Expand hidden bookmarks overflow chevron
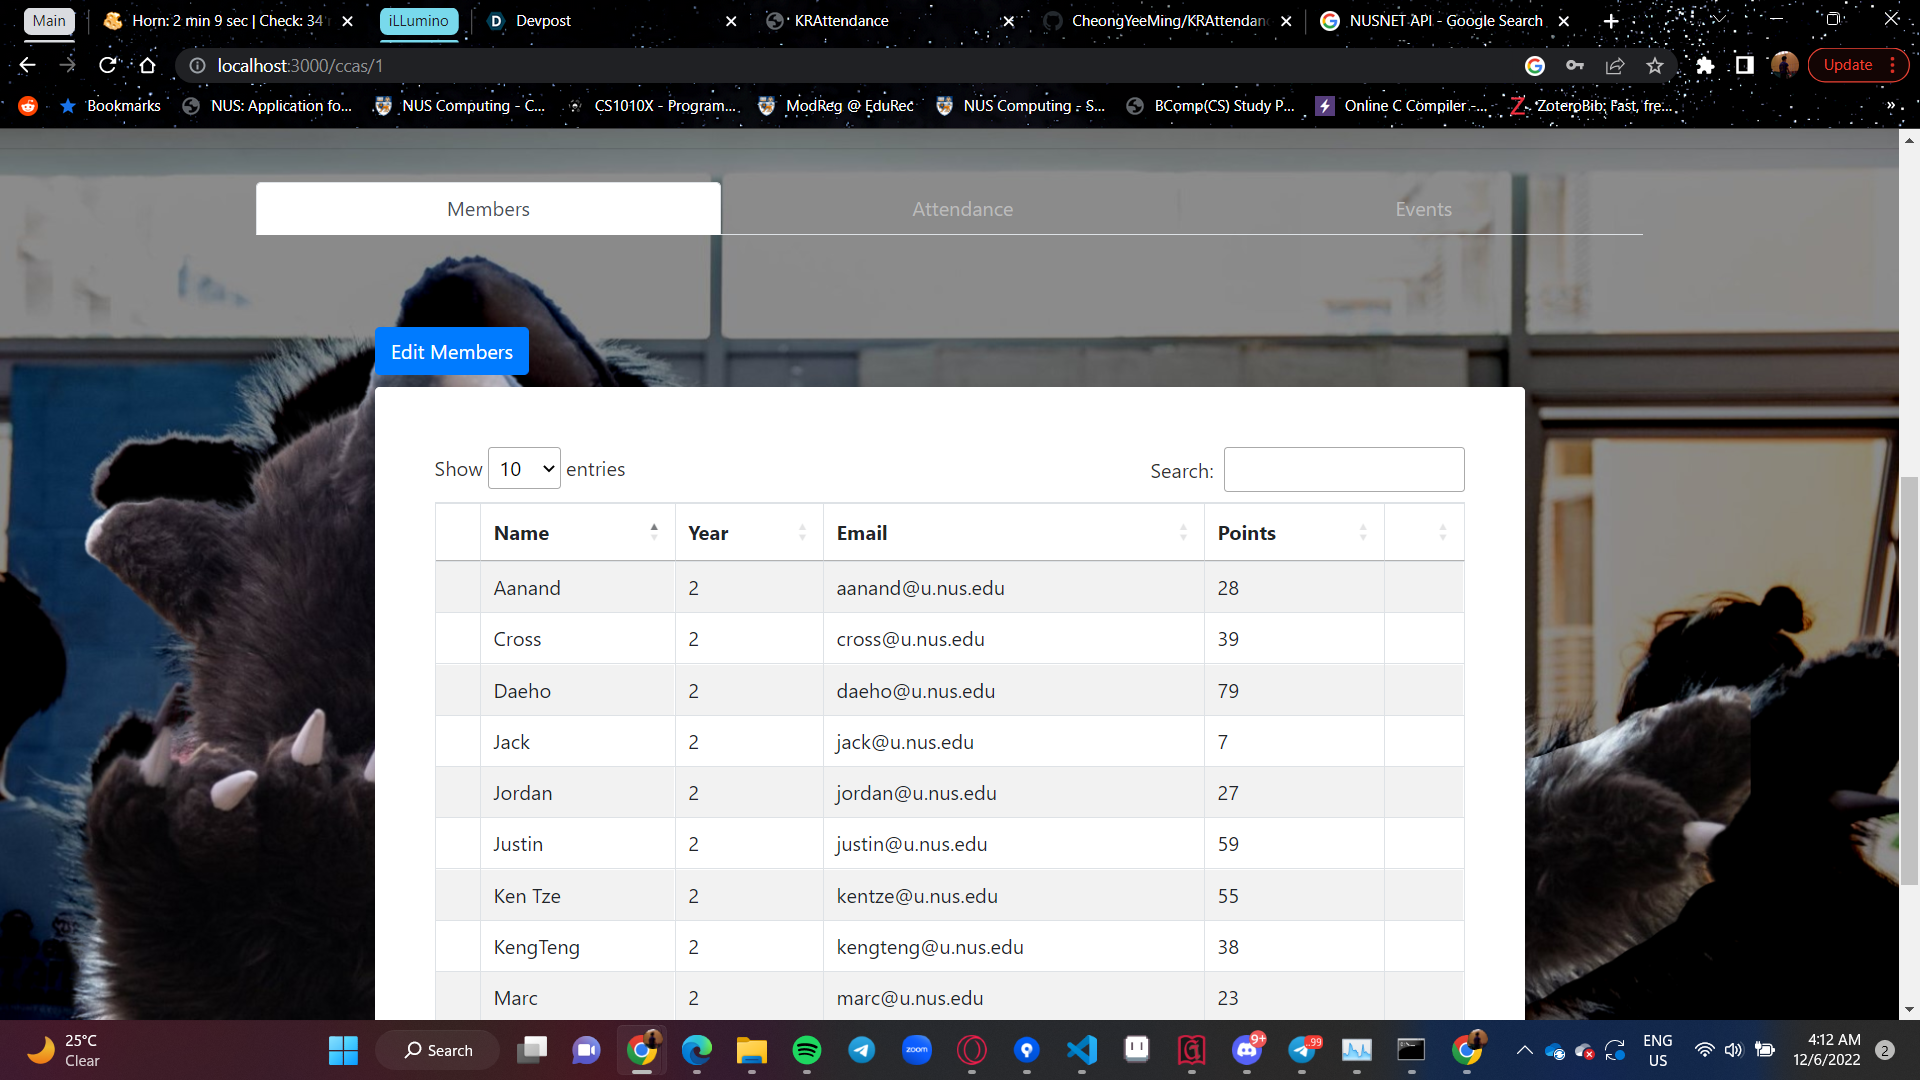 1890,105
